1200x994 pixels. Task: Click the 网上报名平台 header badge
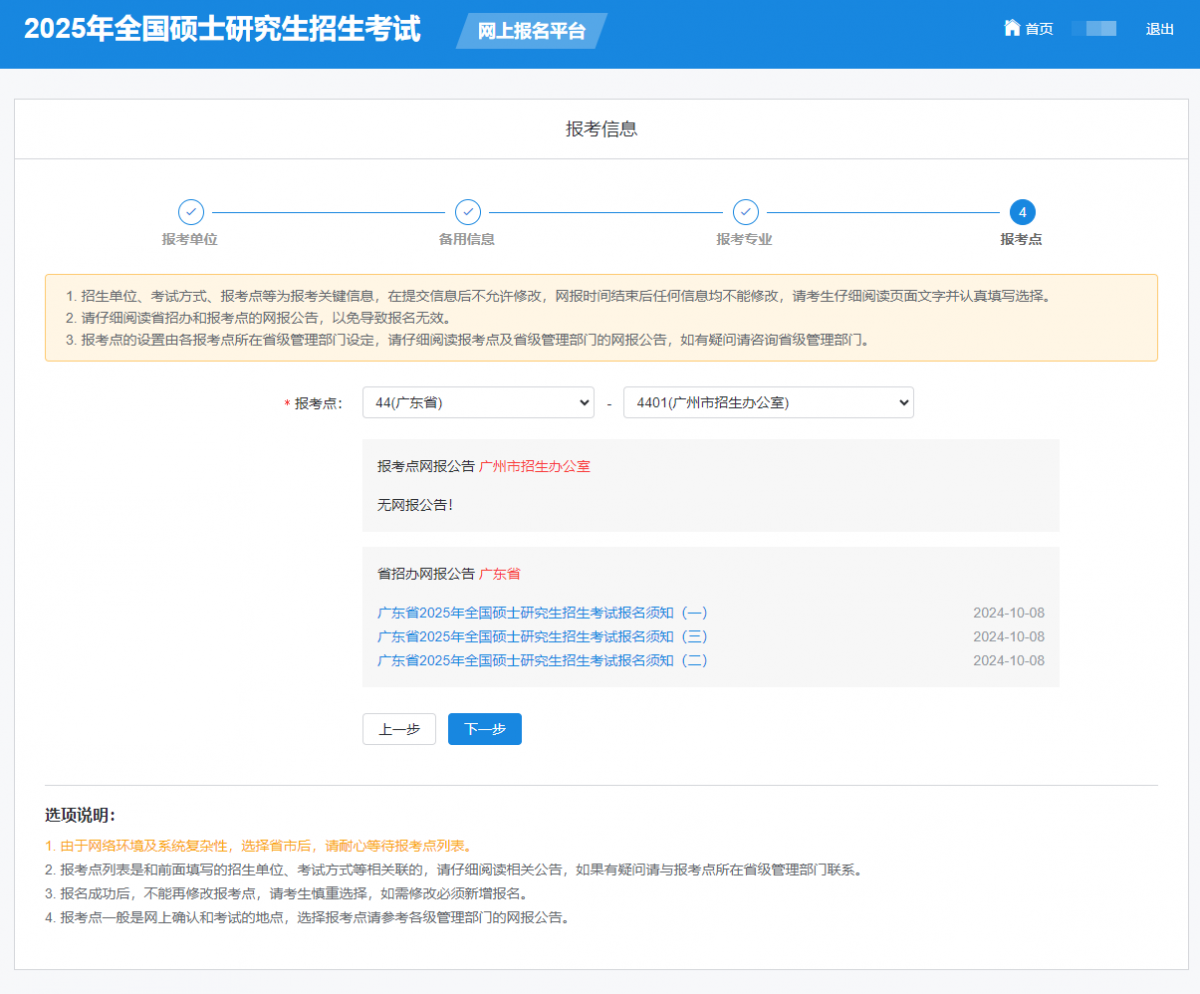coord(531,31)
